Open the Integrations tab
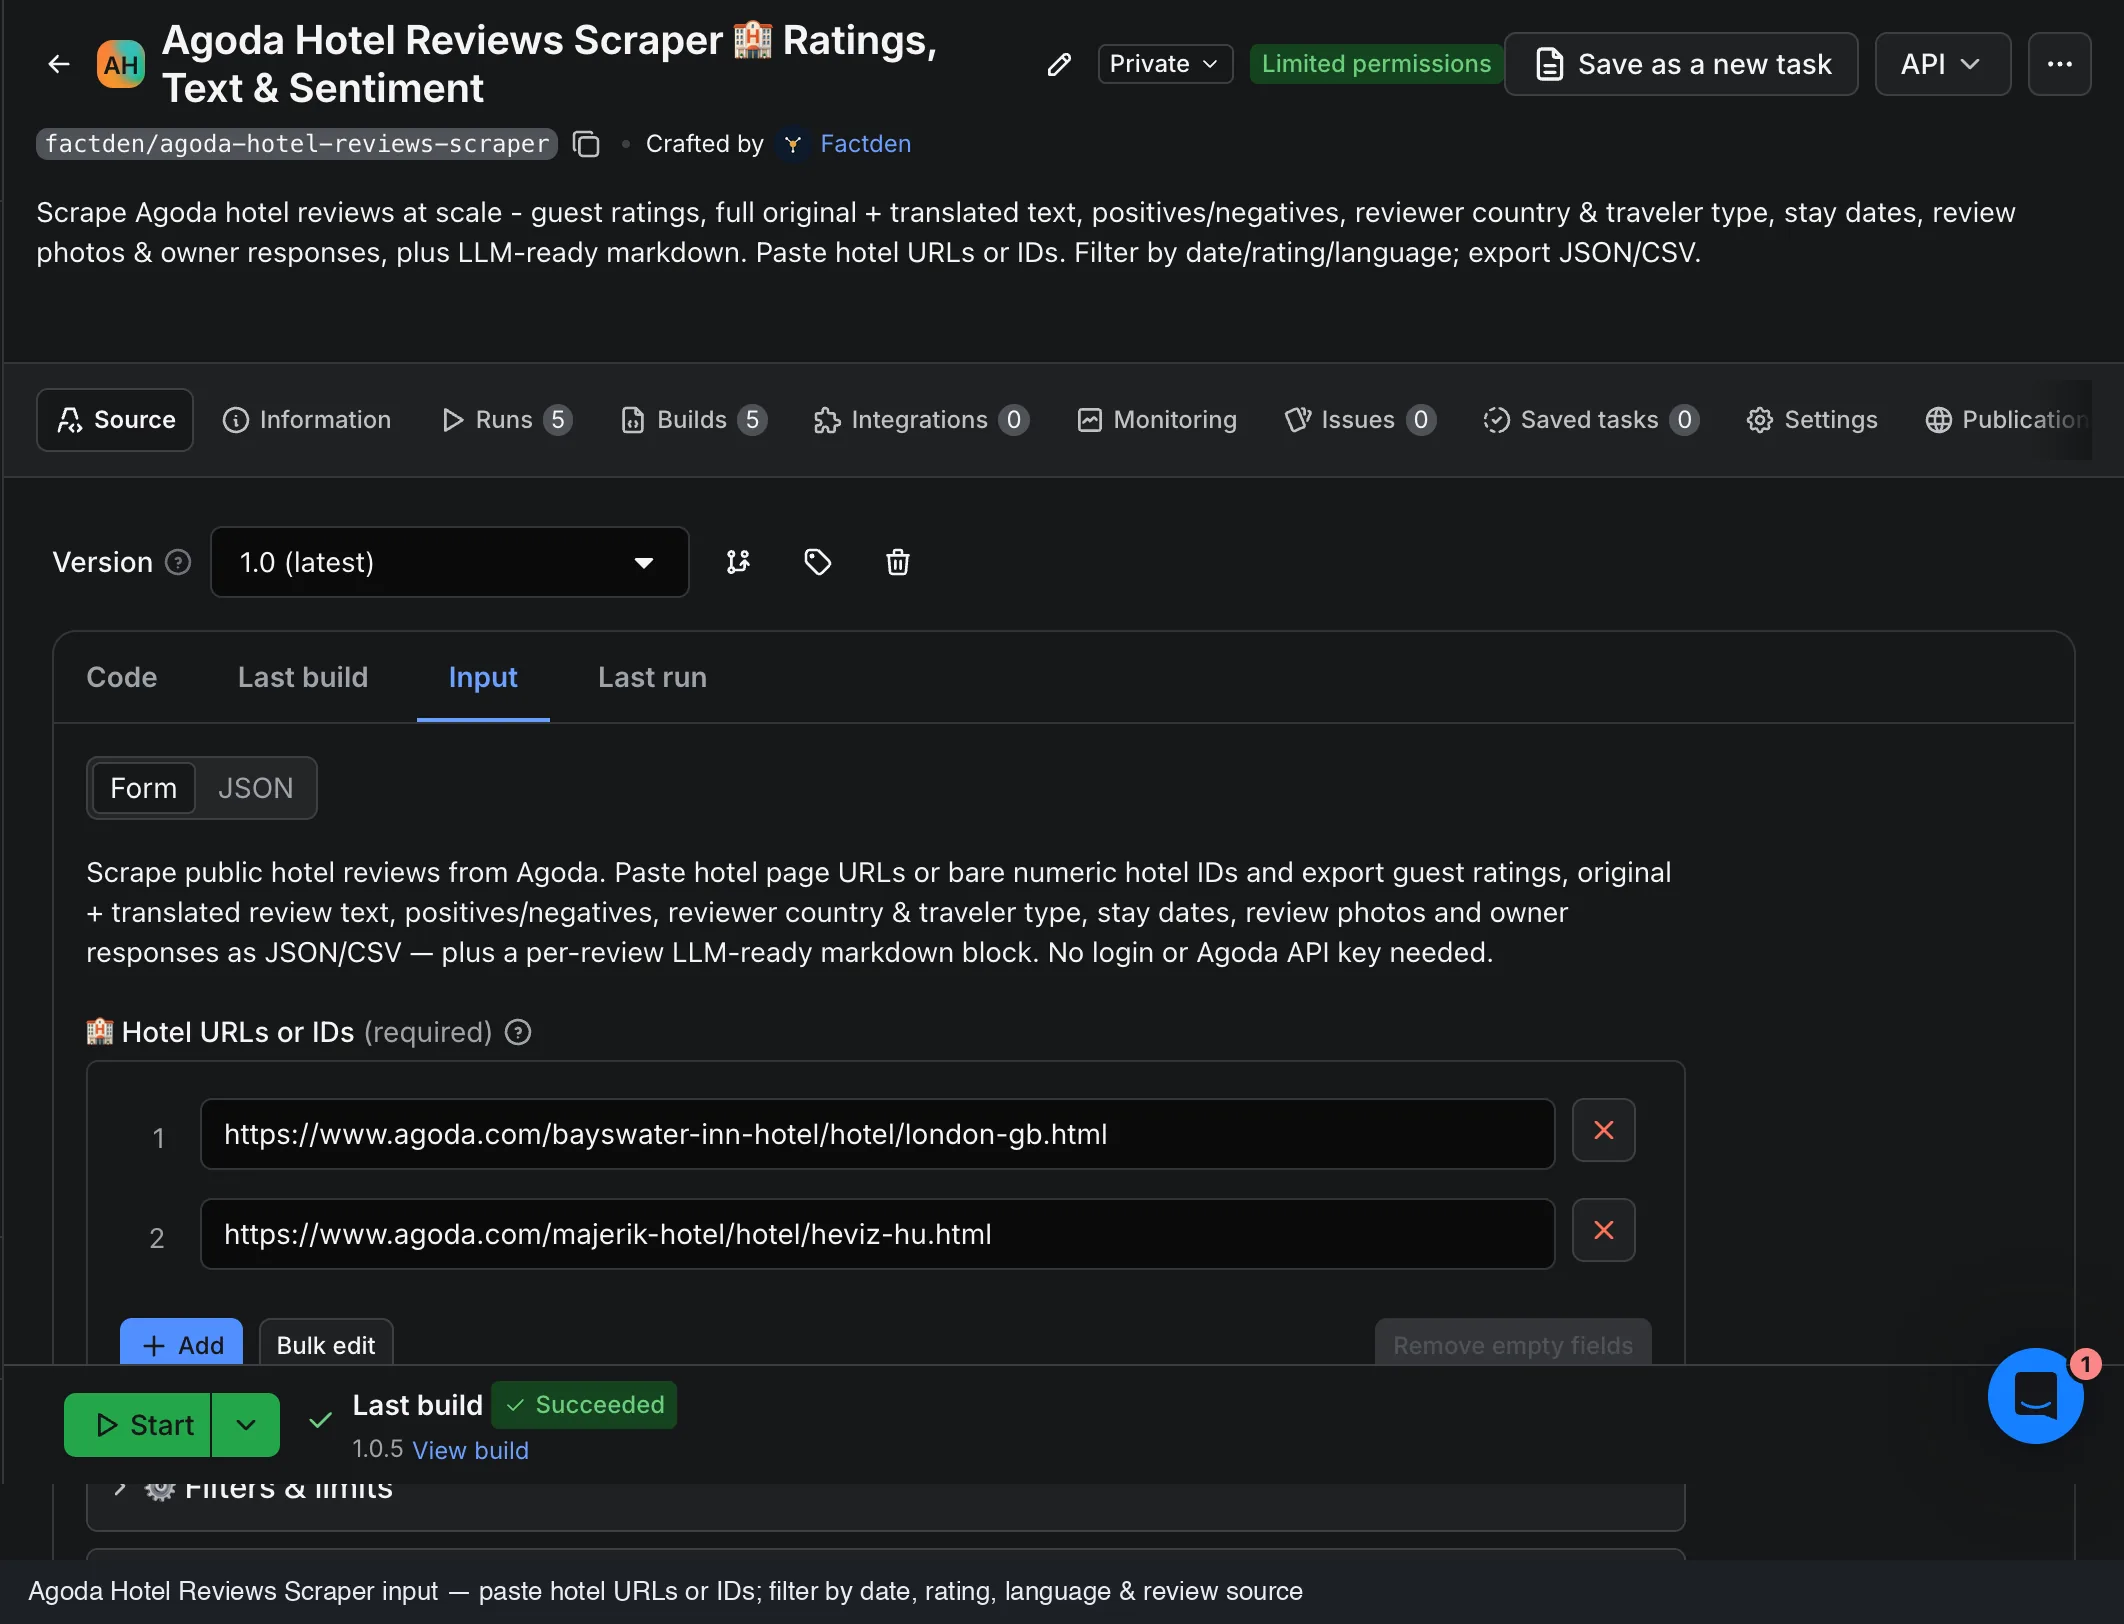Viewport: 2124px width, 1624px height. pos(921,420)
